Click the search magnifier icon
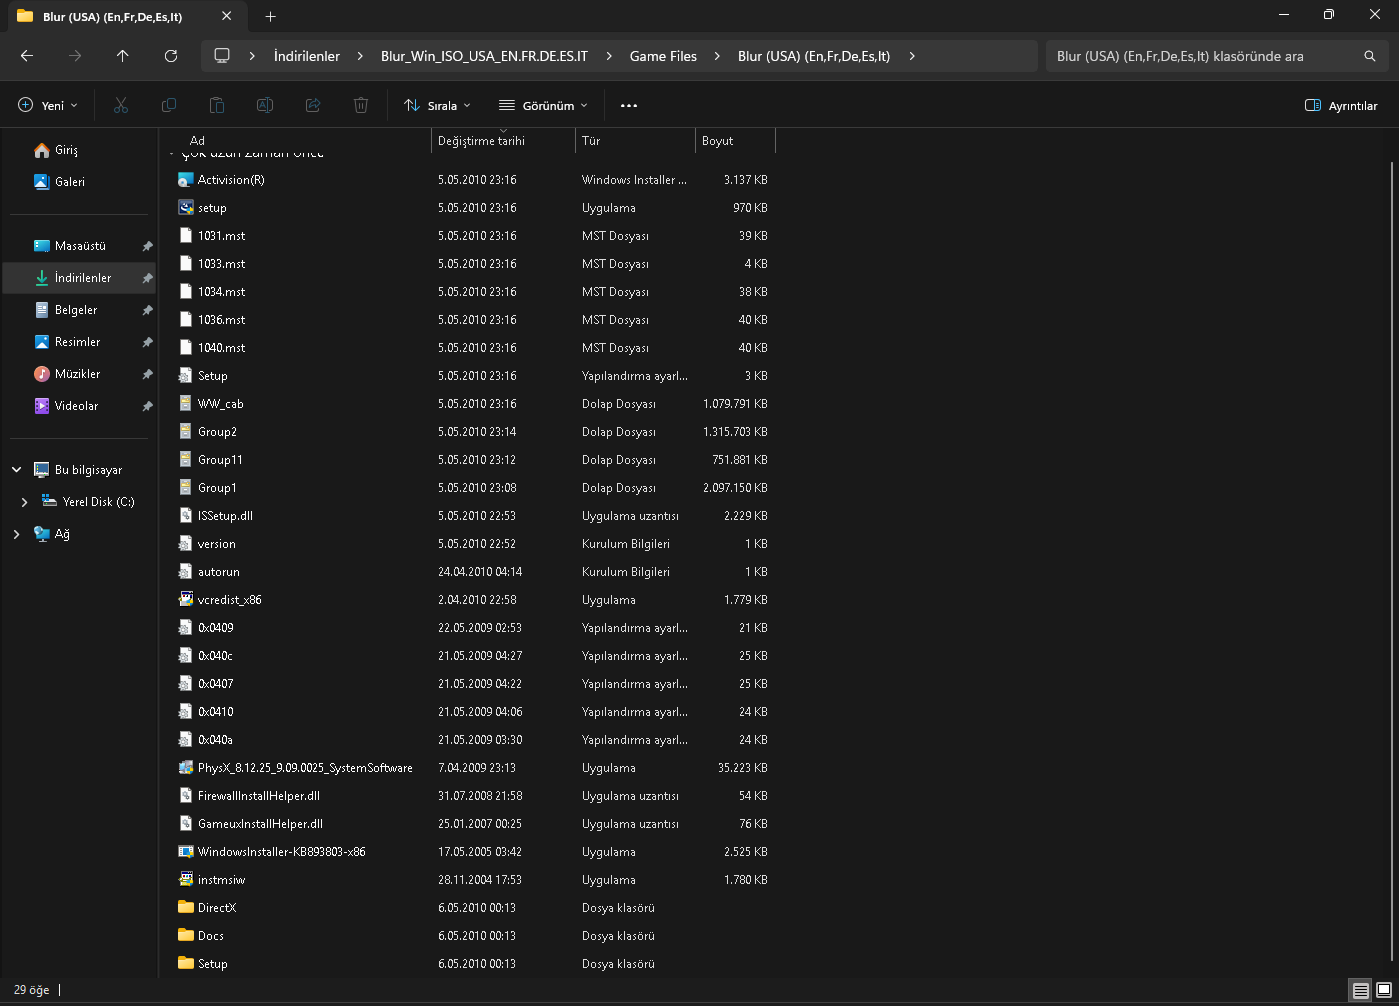The width and height of the screenshot is (1399, 1006). [x=1370, y=56]
